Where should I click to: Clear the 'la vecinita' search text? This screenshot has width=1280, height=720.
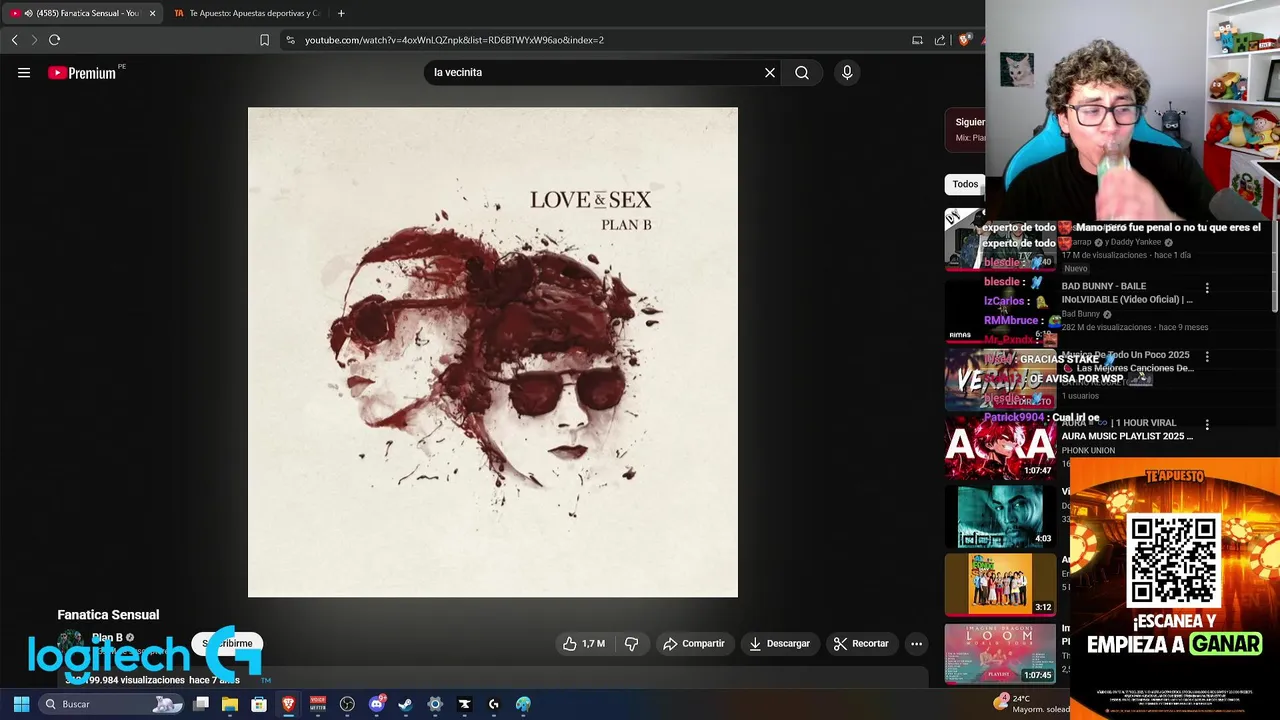tap(770, 72)
